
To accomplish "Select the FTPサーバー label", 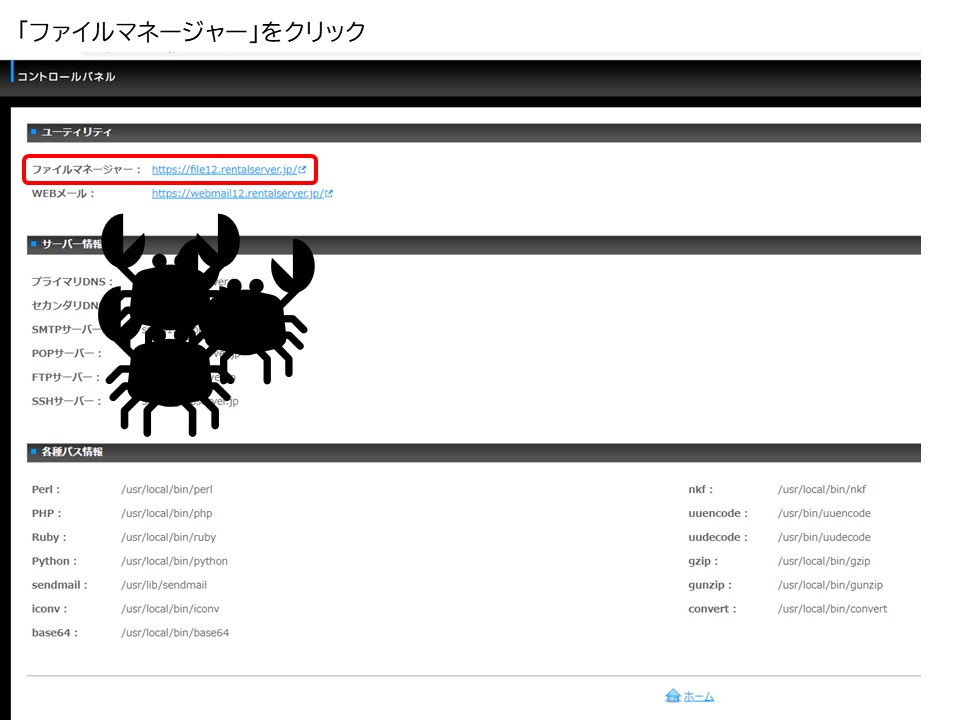I will pyautogui.click(x=66, y=377).
